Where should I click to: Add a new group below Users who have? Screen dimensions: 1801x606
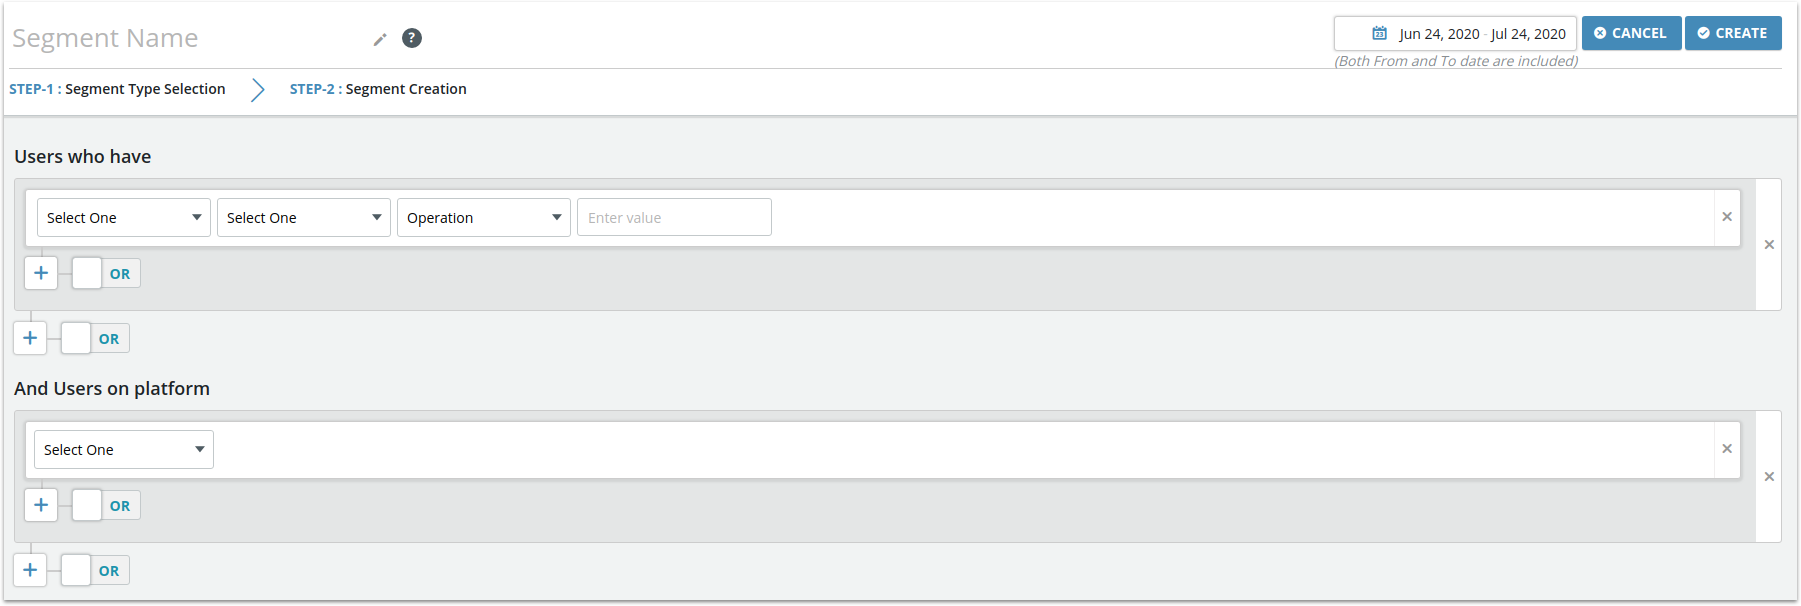tap(30, 338)
